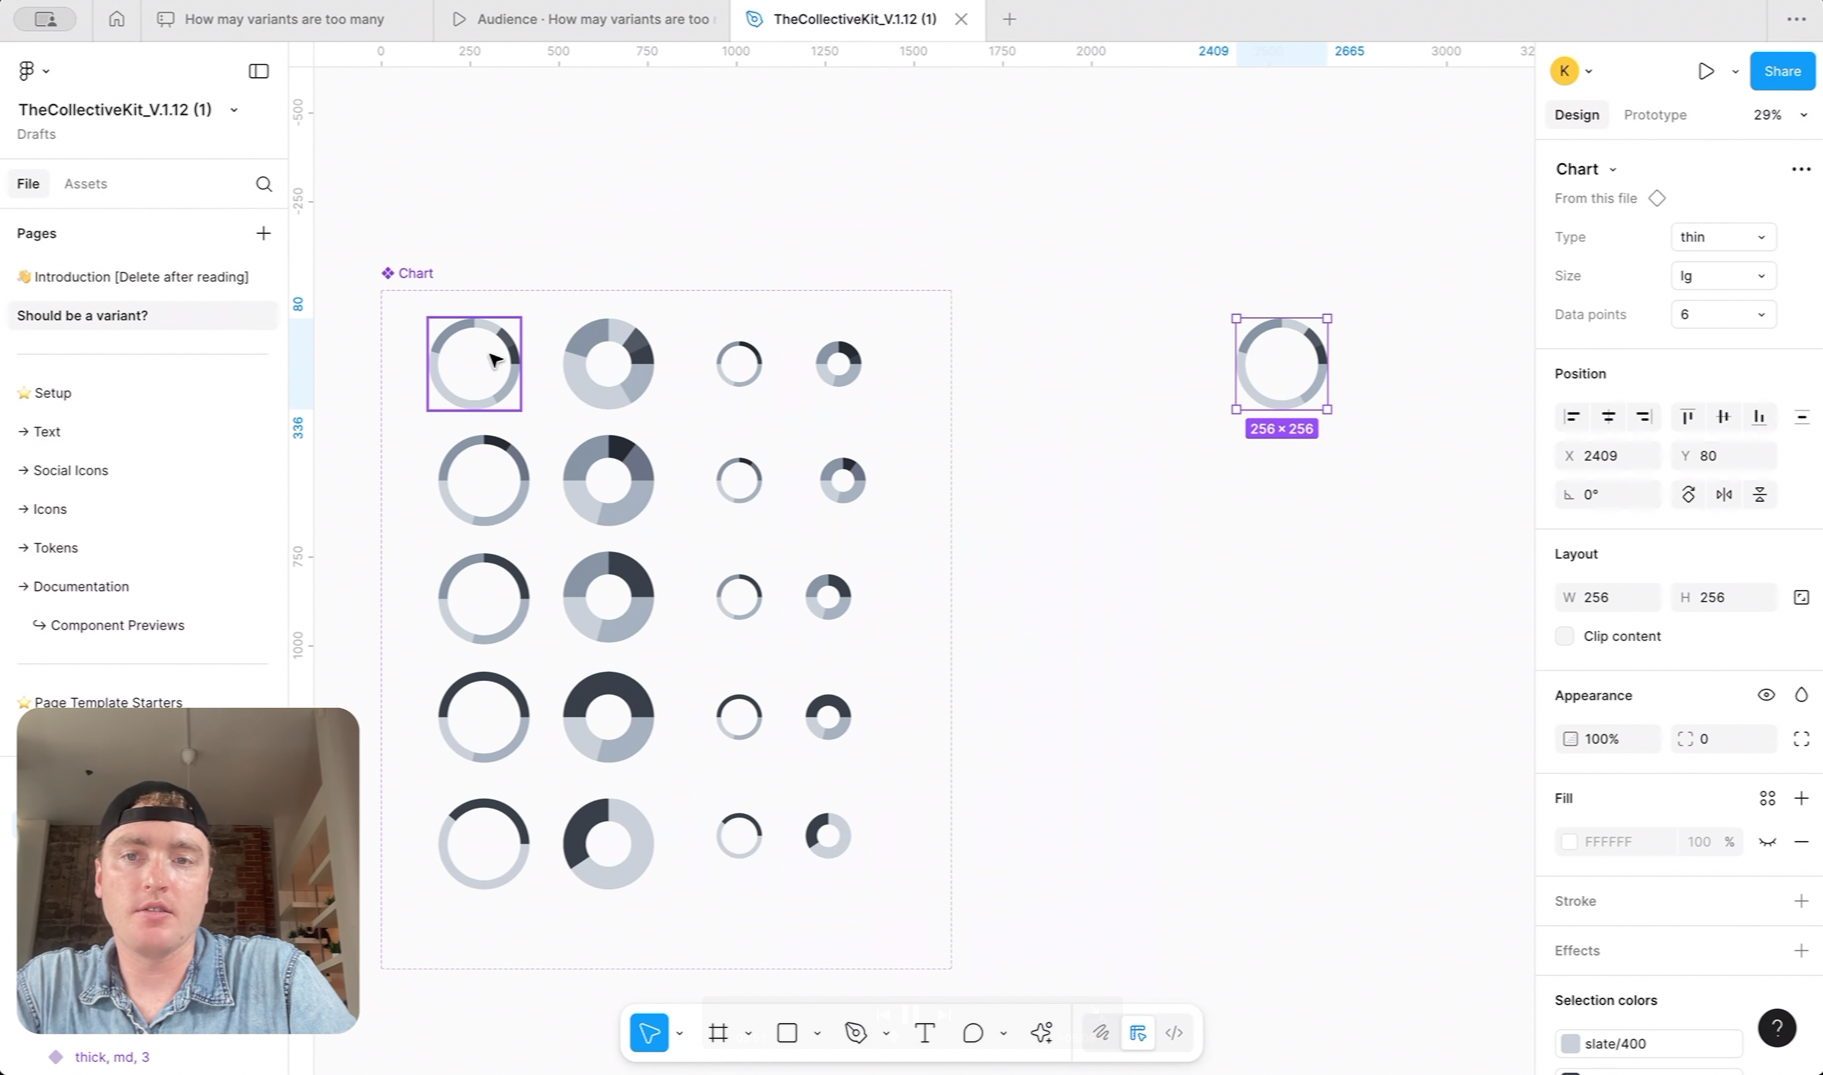Switch to the Assets tab

point(85,184)
